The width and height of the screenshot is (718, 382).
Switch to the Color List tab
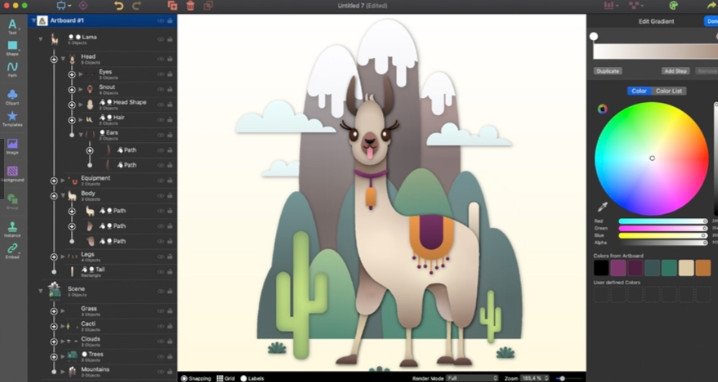click(x=669, y=91)
